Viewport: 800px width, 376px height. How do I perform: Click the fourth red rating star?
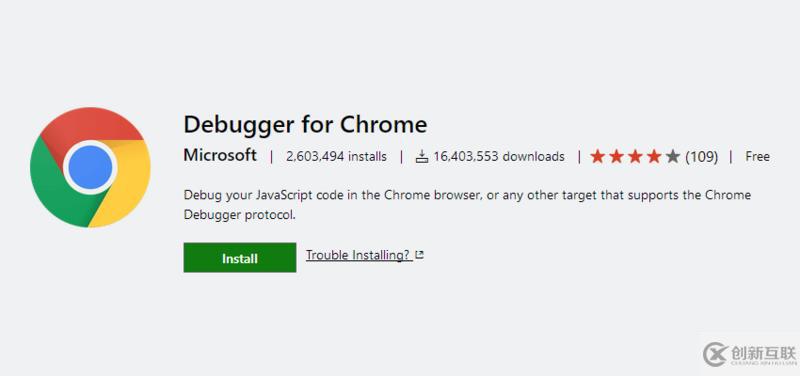pyautogui.click(x=654, y=156)
